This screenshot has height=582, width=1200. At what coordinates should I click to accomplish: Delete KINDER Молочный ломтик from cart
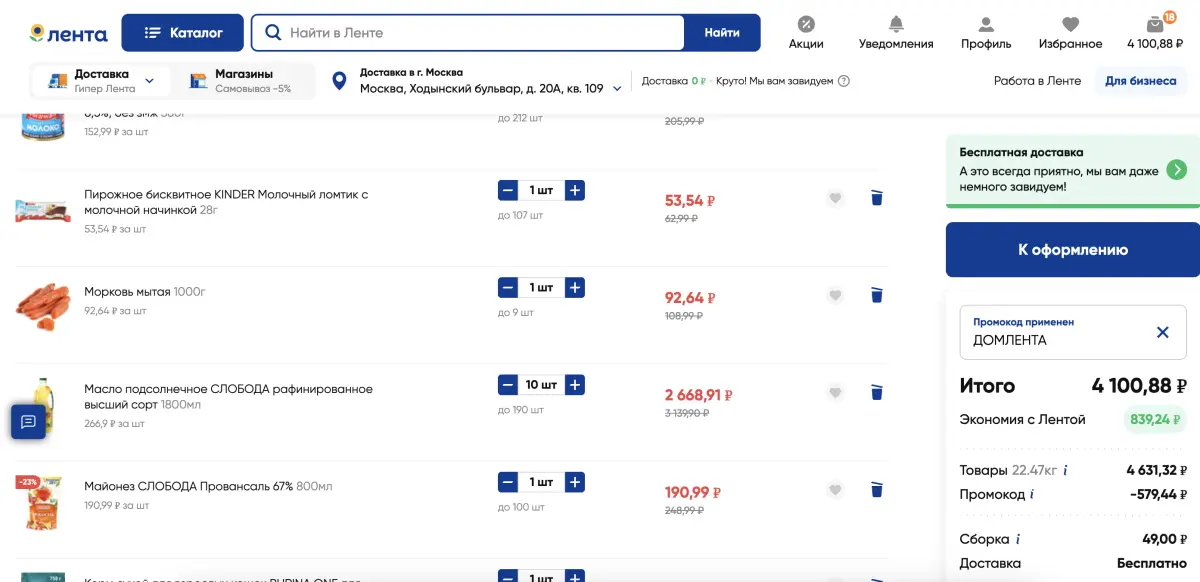point(877,198)
